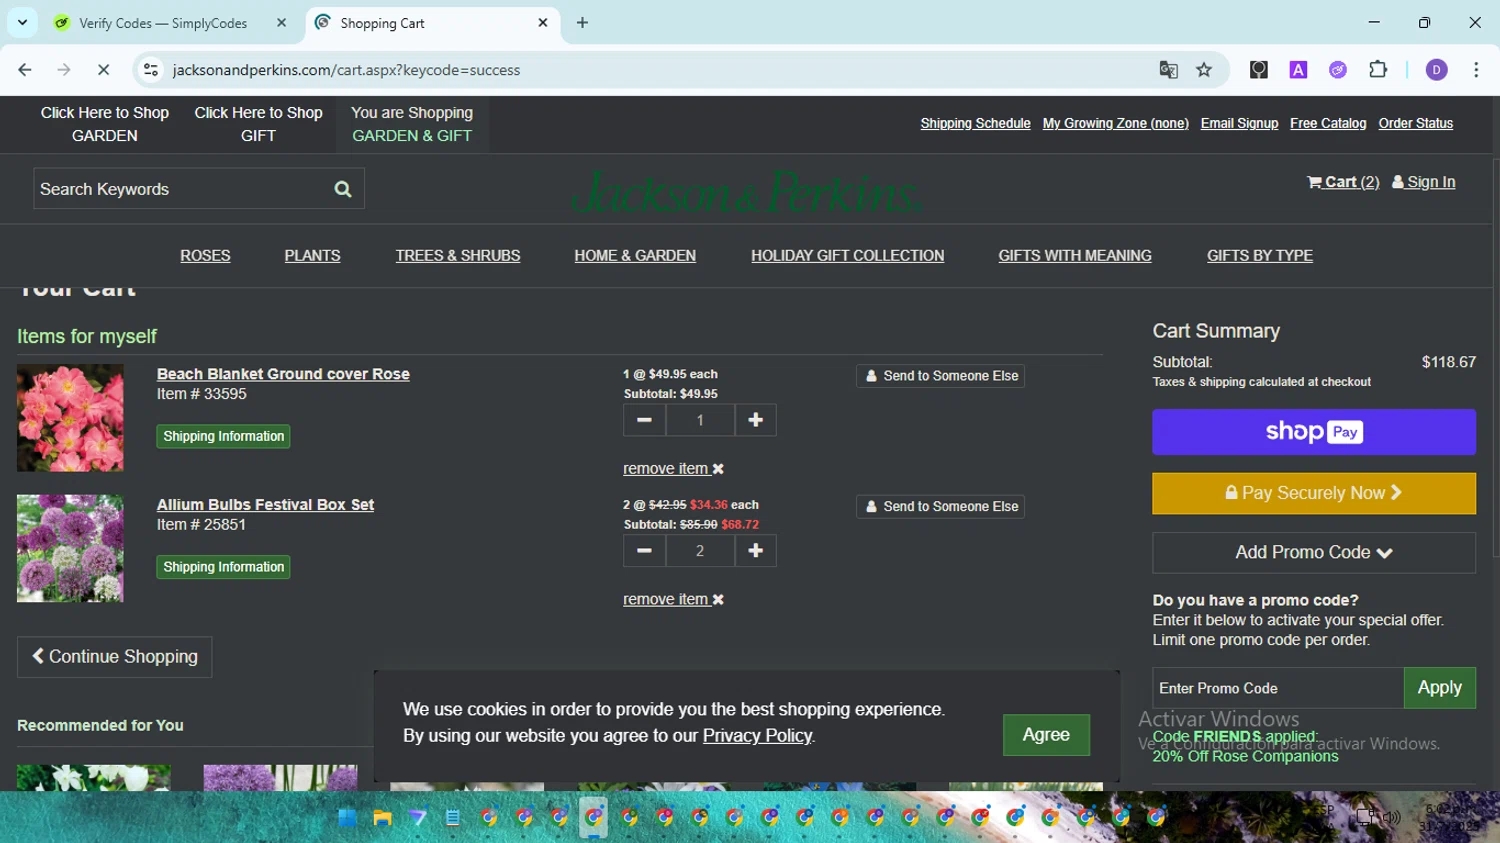1500x843 pixels.
Task: Open a new browser tab
Action: [x=582, y=23]
